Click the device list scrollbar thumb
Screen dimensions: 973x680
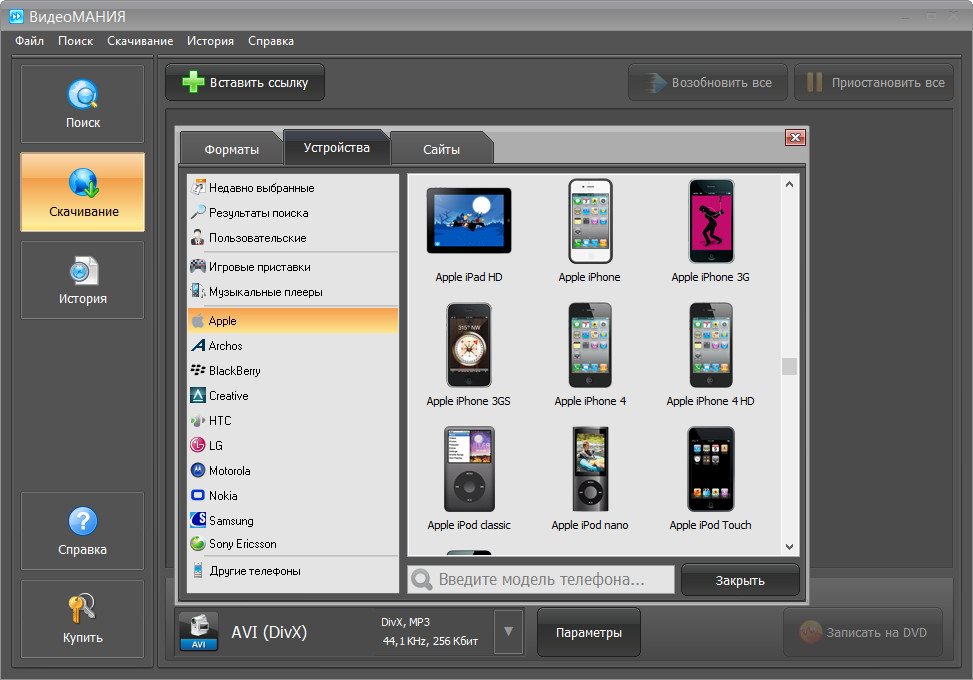coord(789,366)
